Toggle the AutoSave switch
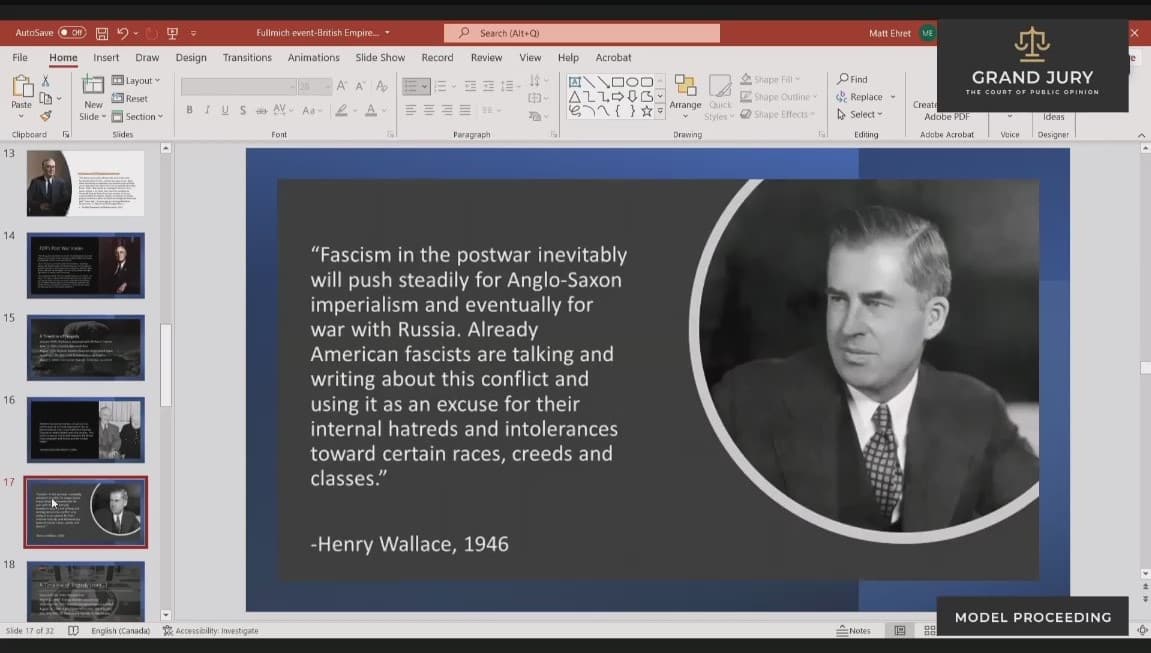 coord(71,33)
